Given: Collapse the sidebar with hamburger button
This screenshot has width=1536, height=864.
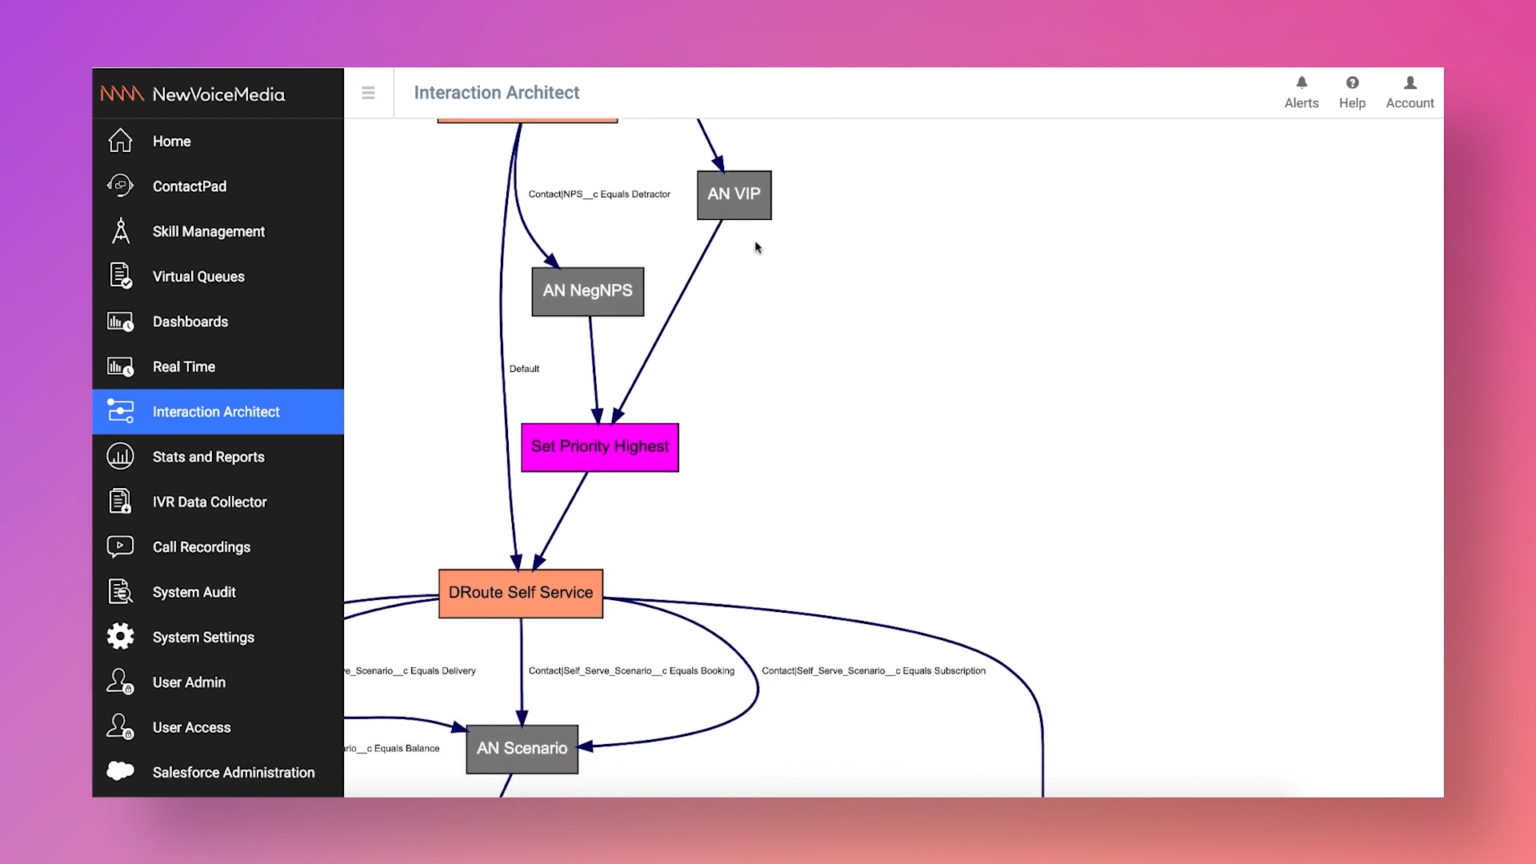Looking at the screenshot, I should click(368, 93).
